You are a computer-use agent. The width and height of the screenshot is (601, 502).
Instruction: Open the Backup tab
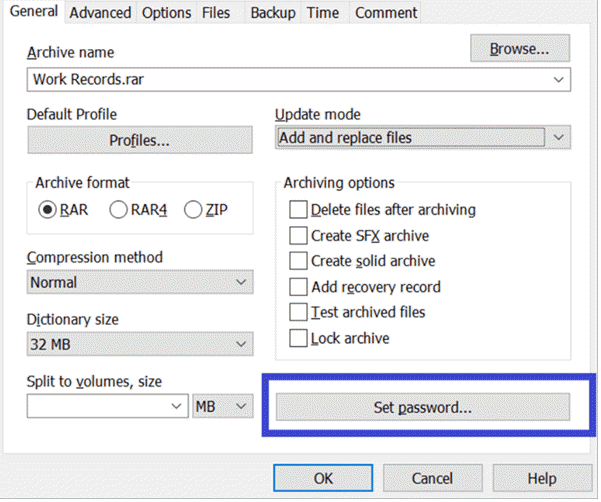click(272, 13)
